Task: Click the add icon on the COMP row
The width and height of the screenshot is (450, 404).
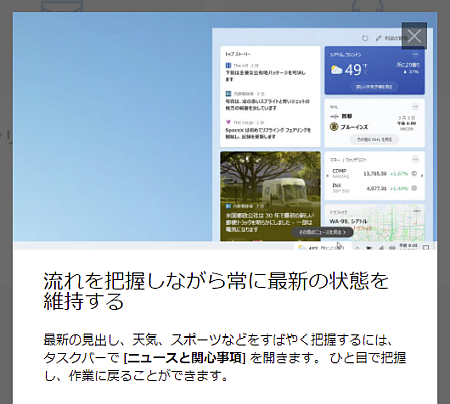Action: point(414,173)
